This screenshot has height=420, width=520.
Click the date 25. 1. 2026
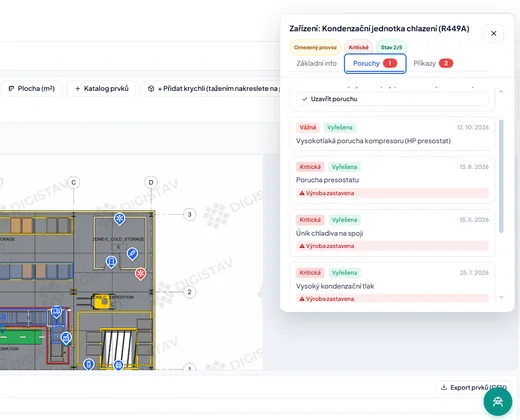[x=474, y=273]
